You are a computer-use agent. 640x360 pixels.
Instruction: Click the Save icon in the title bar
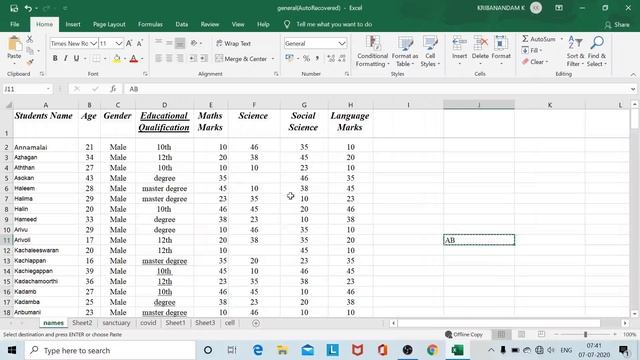pos(14,8)
